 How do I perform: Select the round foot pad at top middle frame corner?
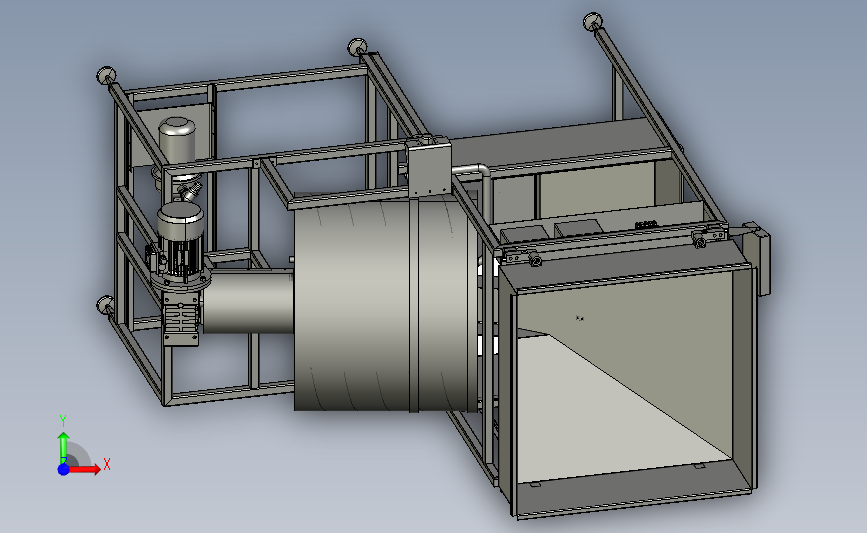(x=357, y=47)
